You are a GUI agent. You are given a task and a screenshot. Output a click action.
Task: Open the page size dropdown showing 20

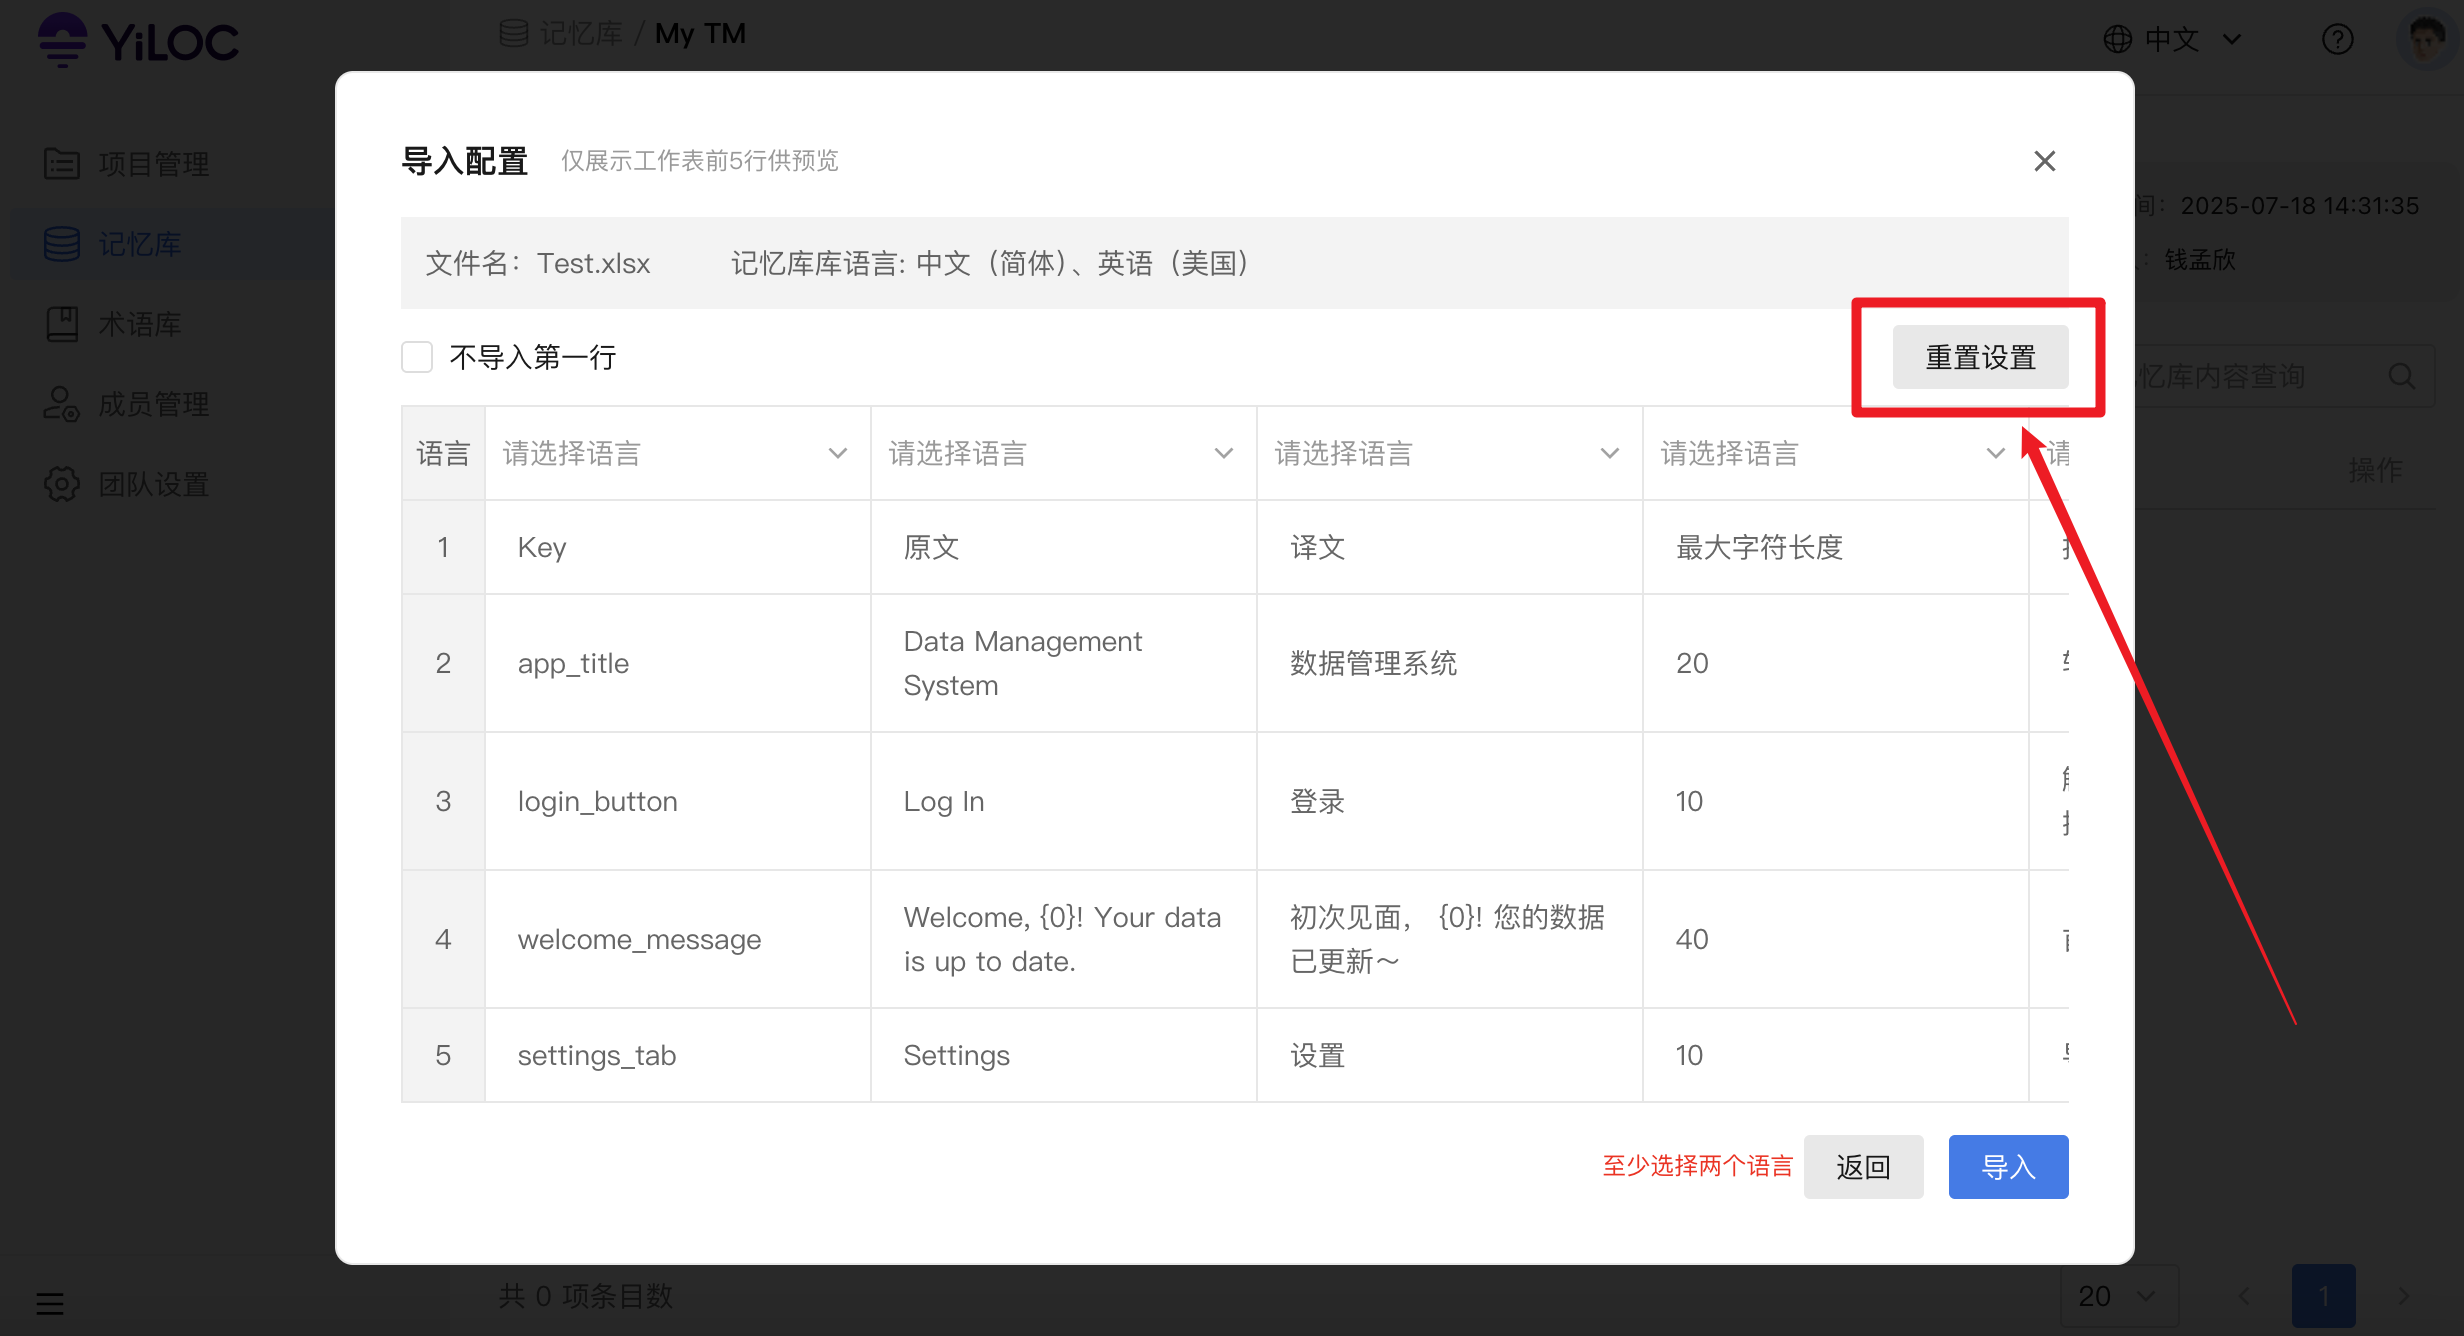[x=2118, y=1296]
